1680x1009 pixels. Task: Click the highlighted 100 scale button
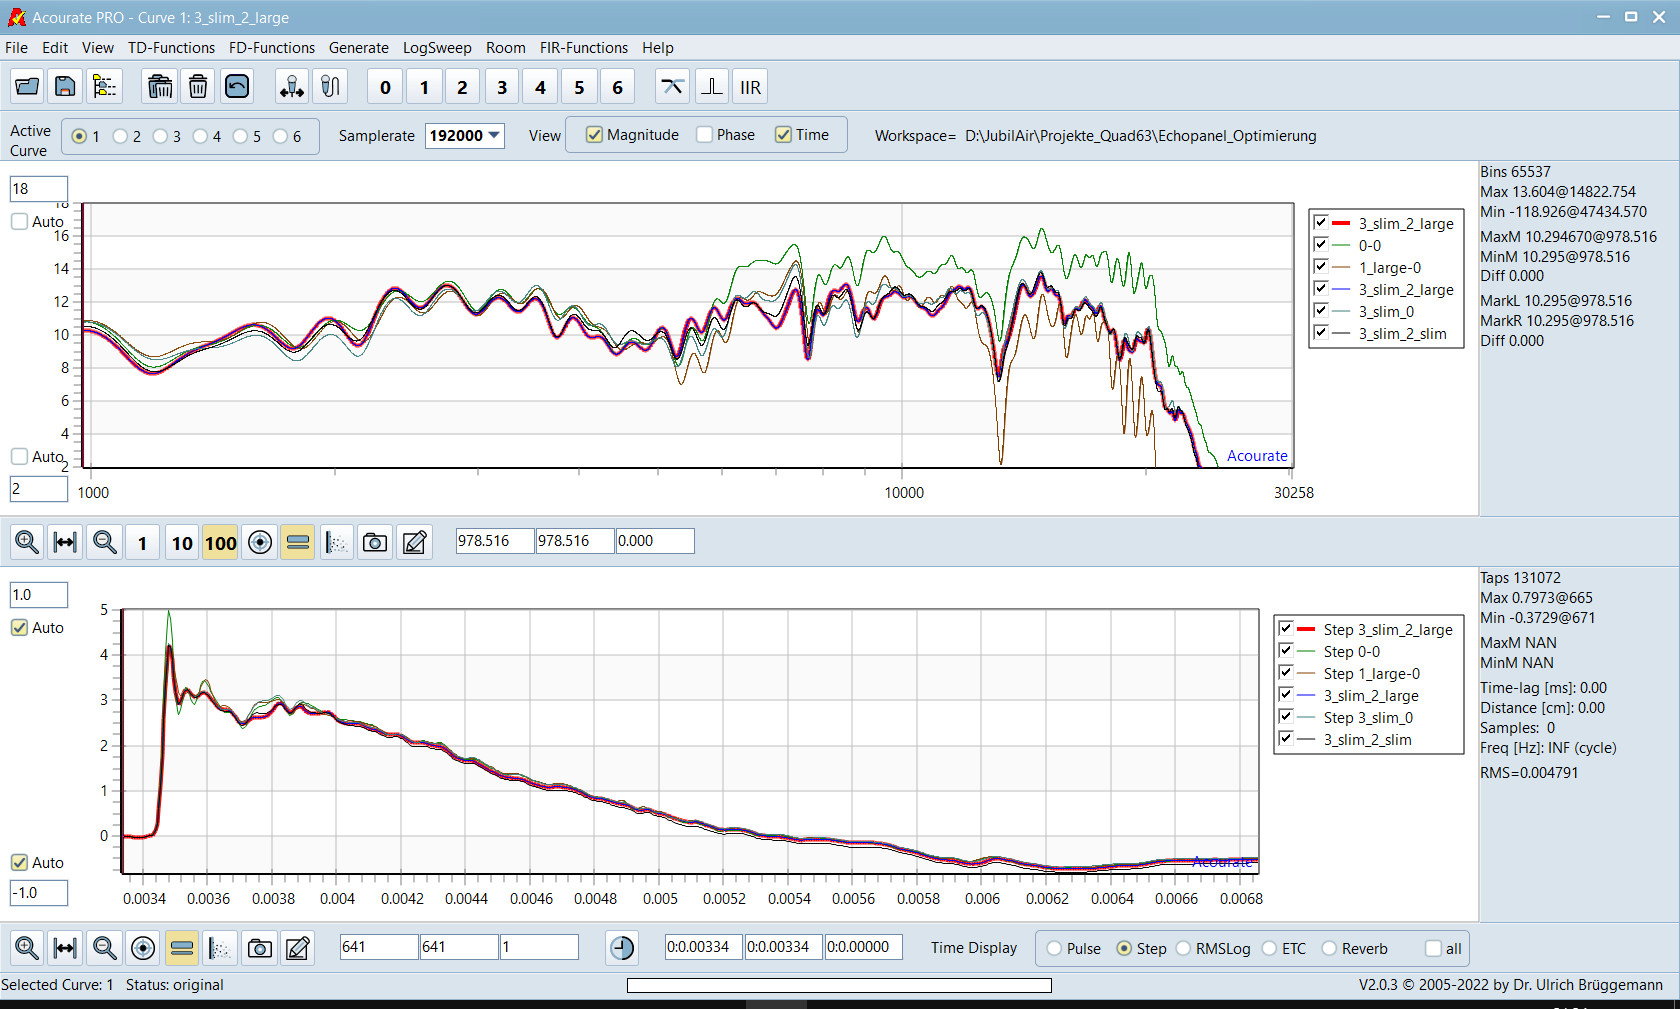[220, 542]
